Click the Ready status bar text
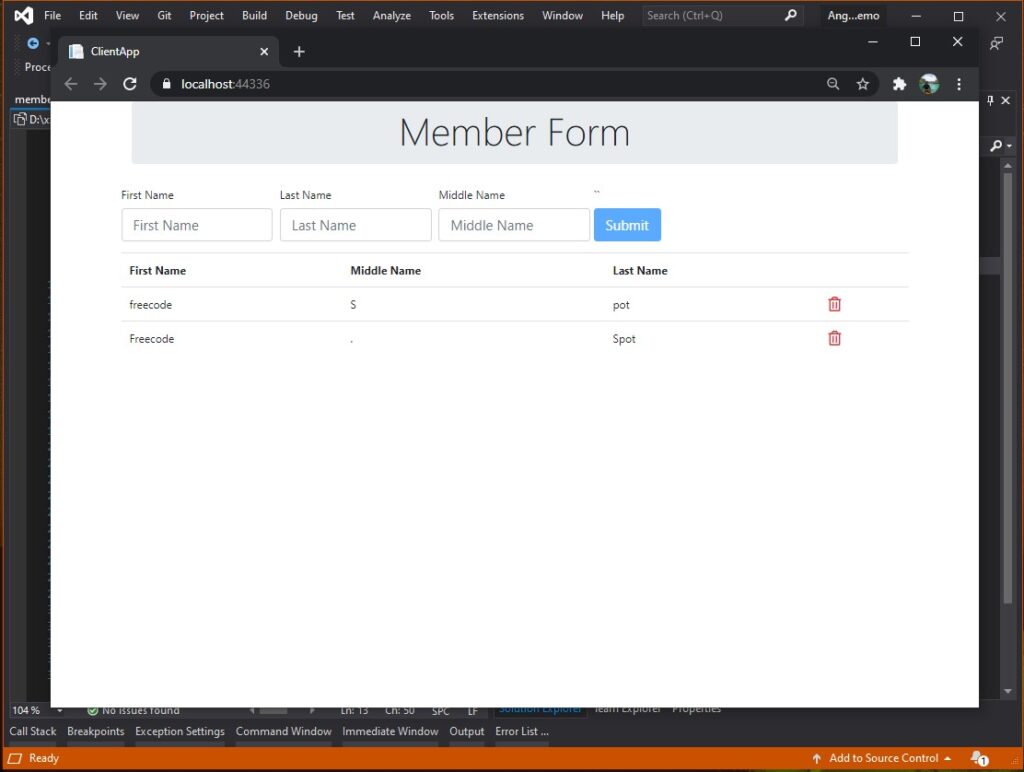1024x772 pixels. pyautogui.click(x=44, y=758)
